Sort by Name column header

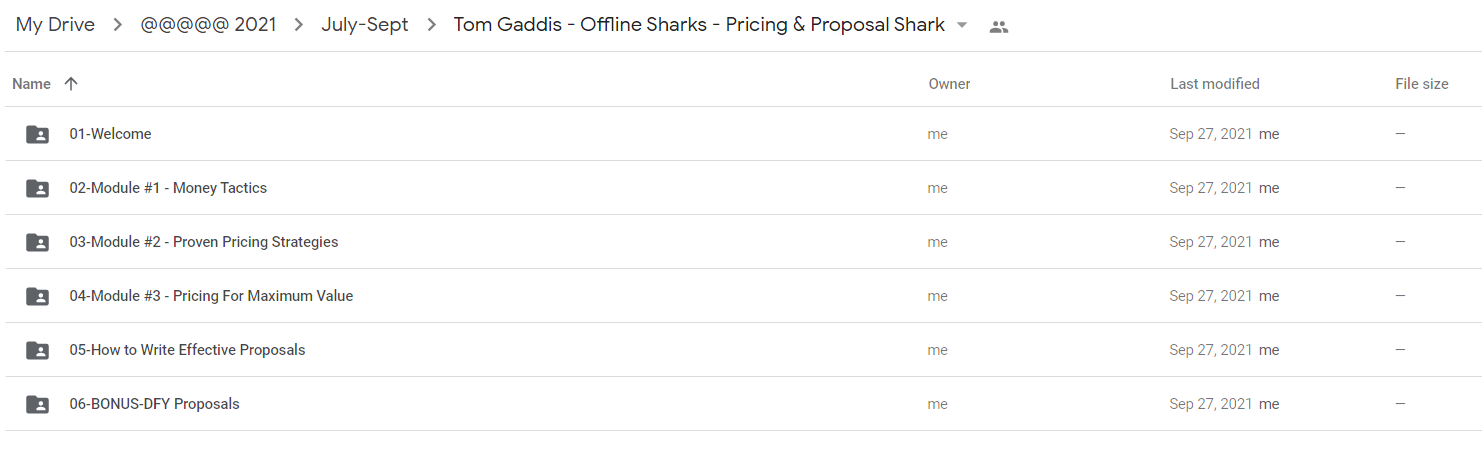point(31,84)
